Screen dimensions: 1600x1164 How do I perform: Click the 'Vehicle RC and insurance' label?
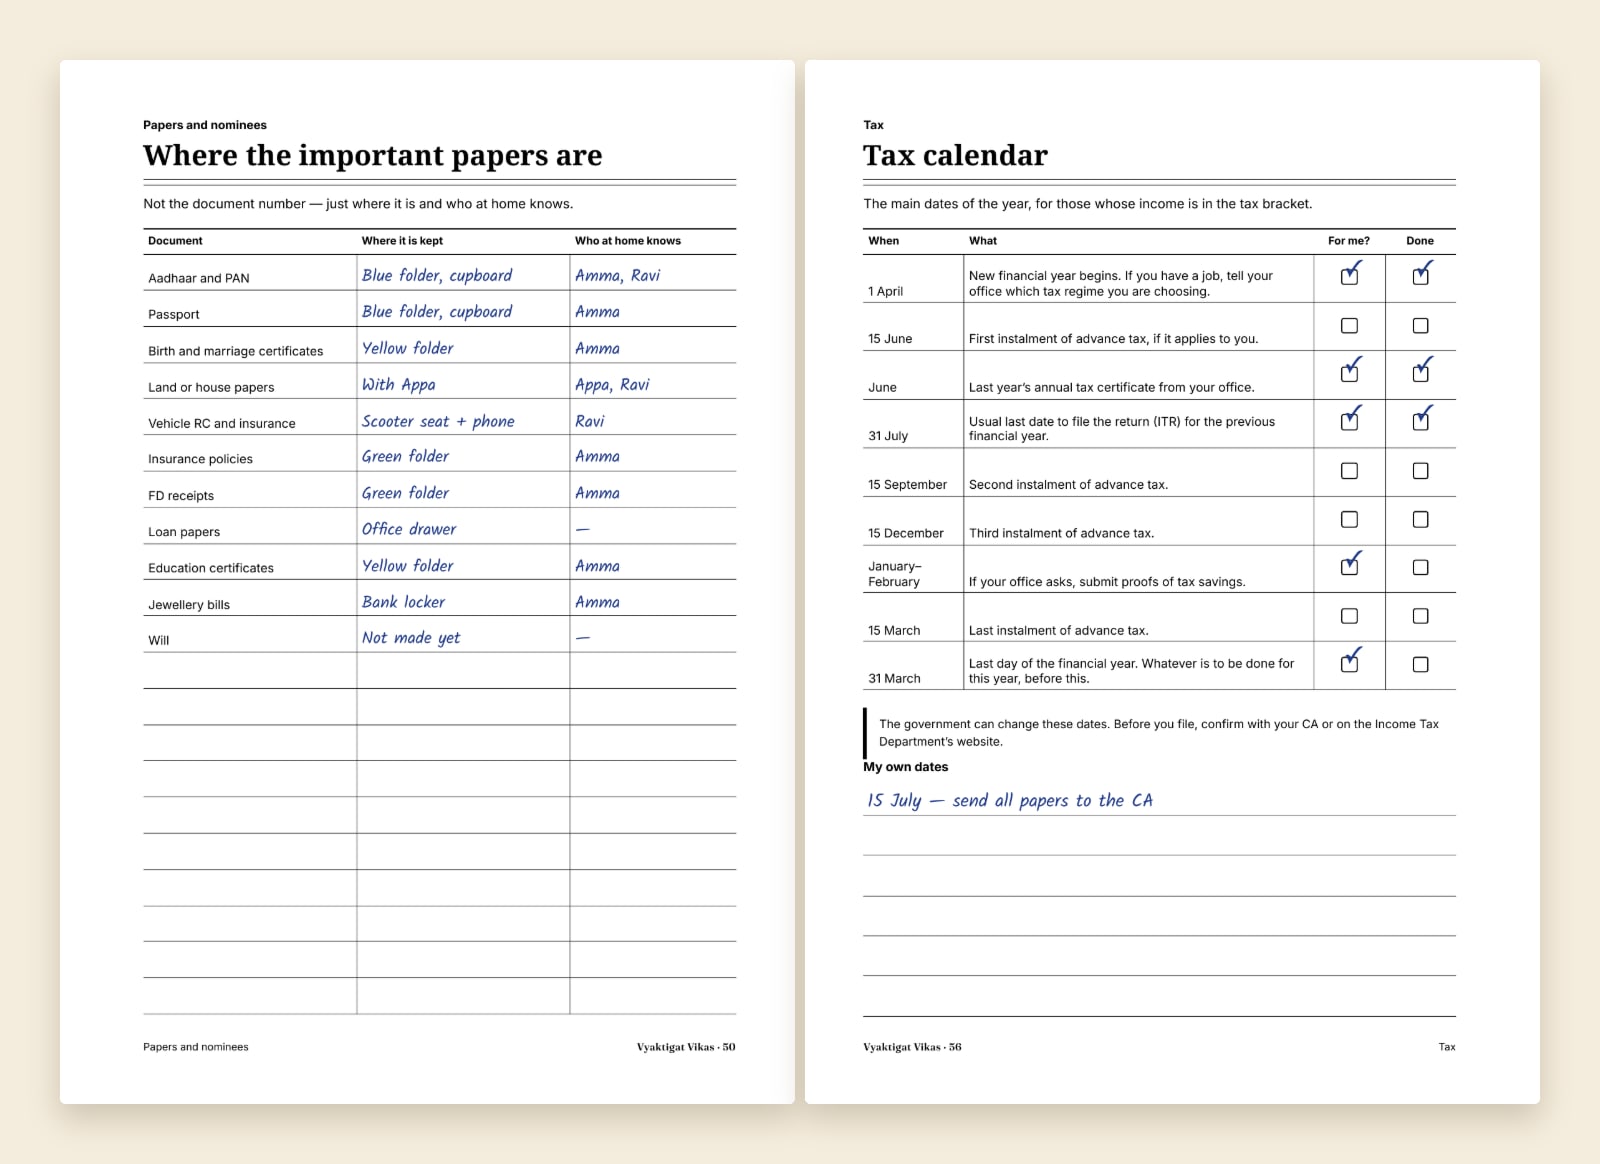coord(222,423)
